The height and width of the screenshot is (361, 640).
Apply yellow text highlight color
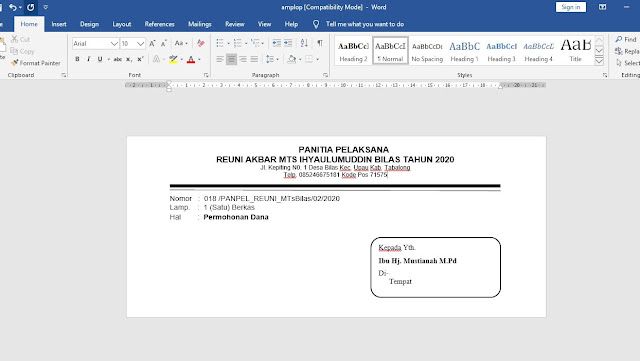pyautogui.click(x=173, y=59)
